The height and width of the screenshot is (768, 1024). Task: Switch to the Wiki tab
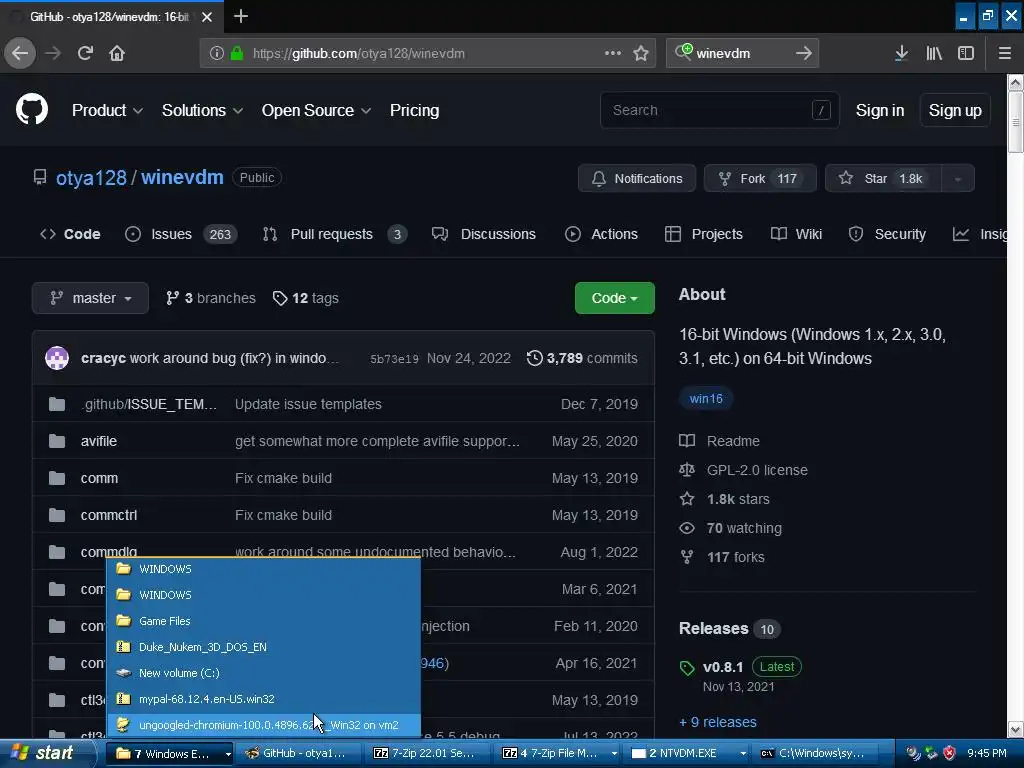pyautogui.click(x=796, y=234)
